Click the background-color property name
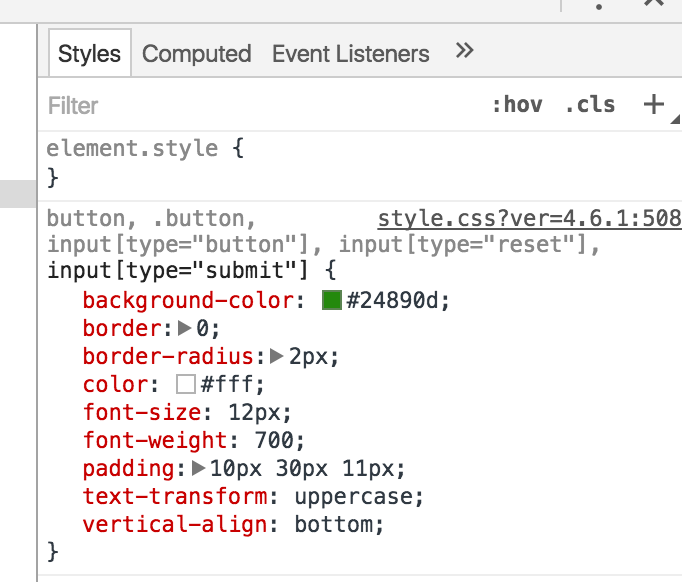Screen dimensions: 682x582 click(188, 301)
